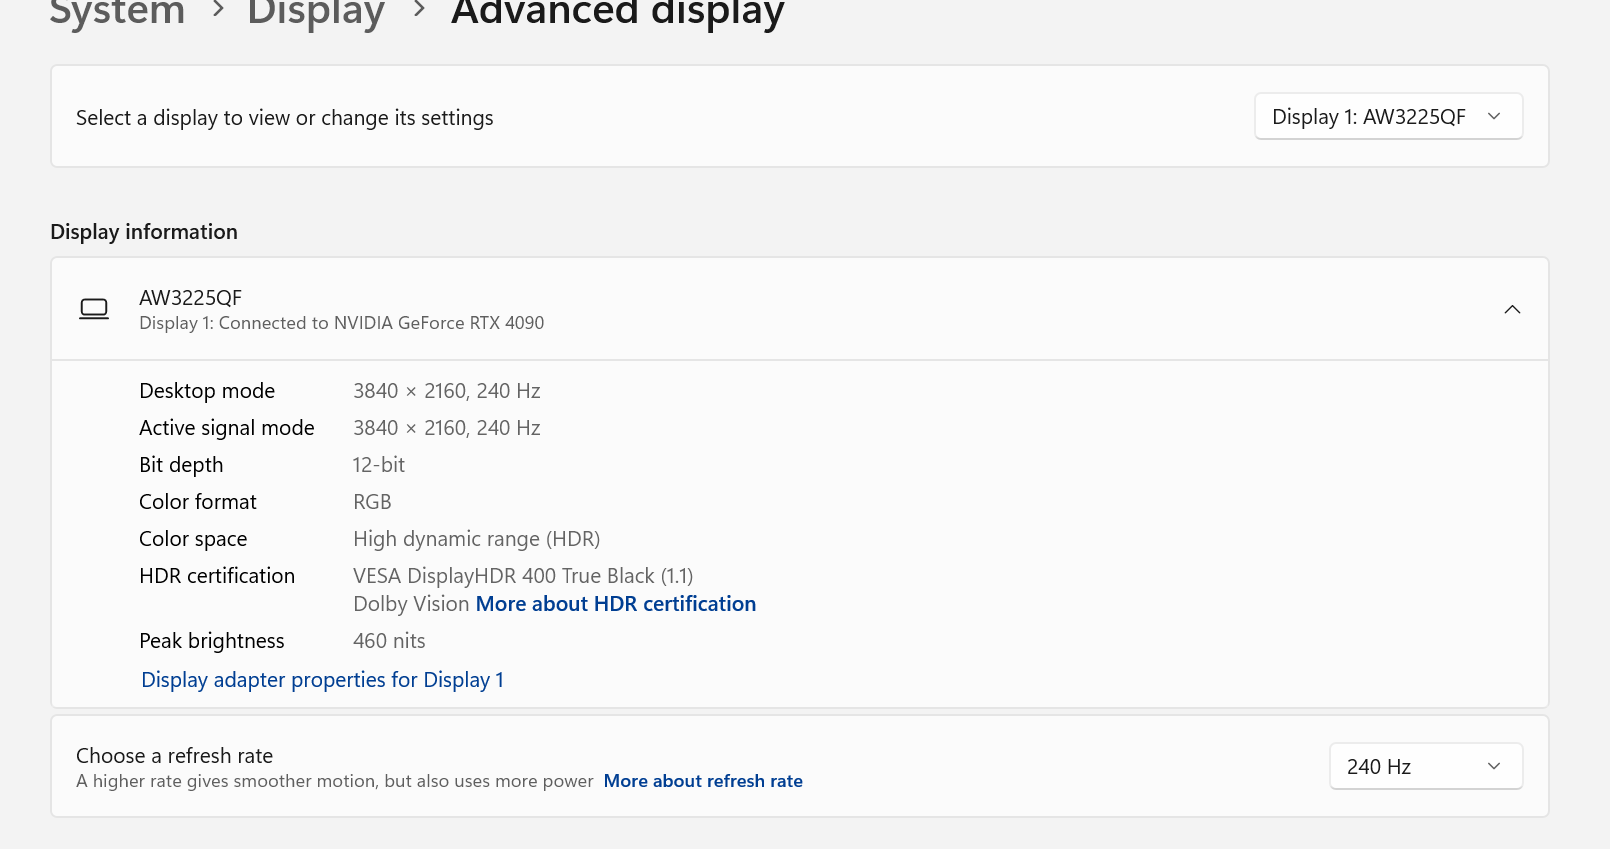Open the 240 Hz refresh rate dropdown
Image resolution: width=1610 pixels, height=849 pixels.
(x=1425, y=767)
